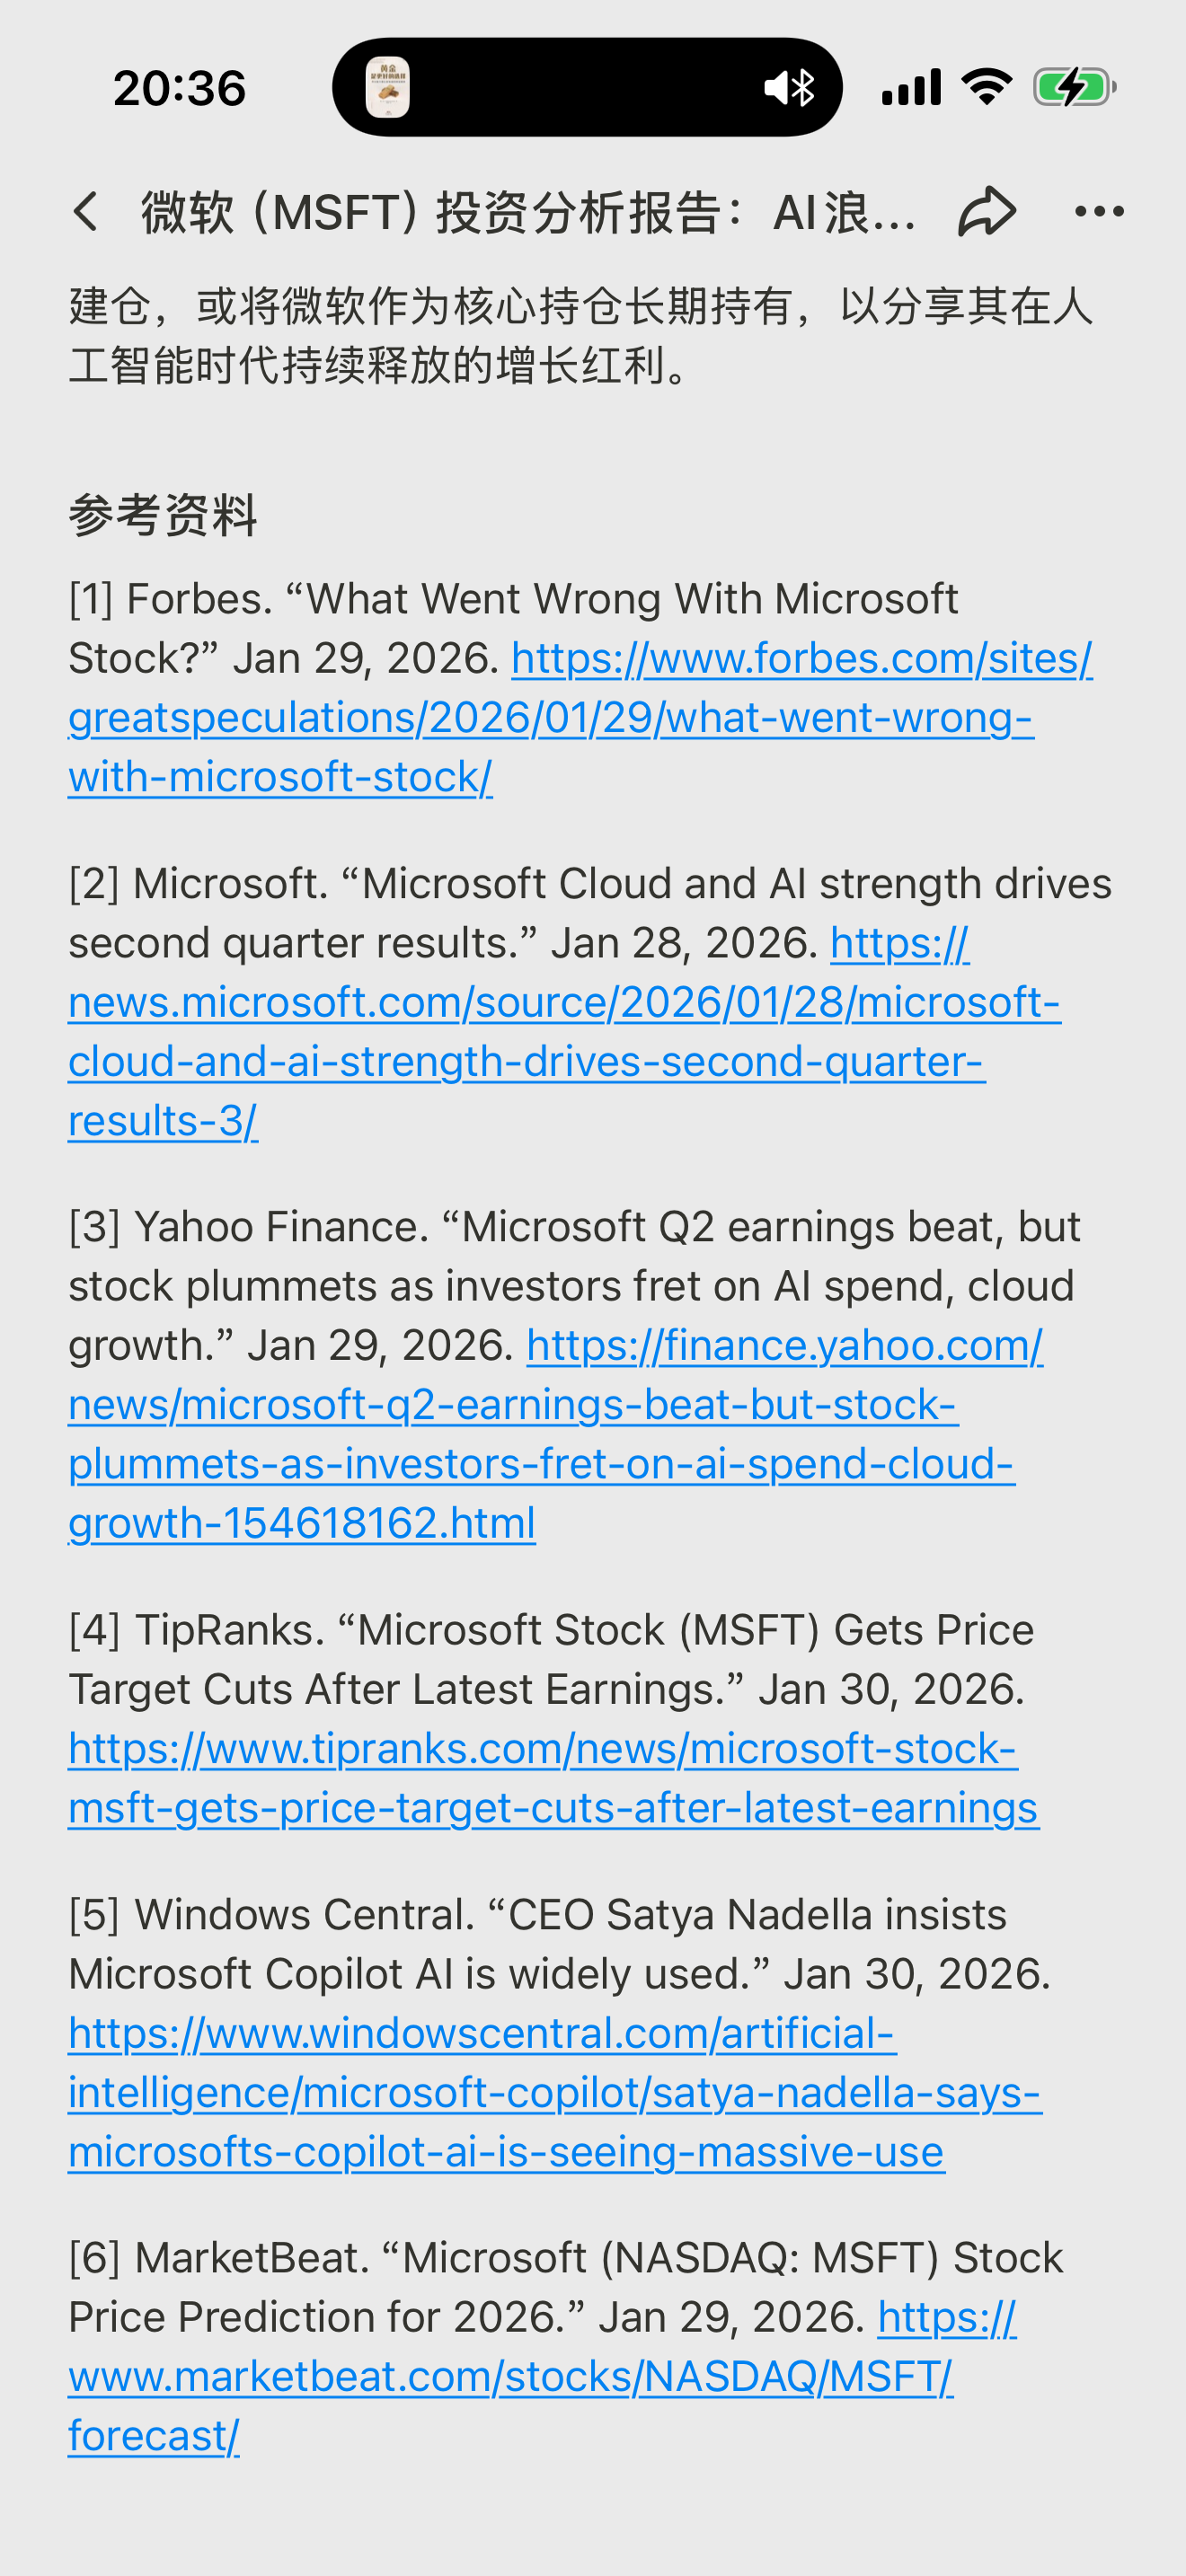1186x2576 pixels.
Task: Open the MarketBeat MSFT forecast link
Action: (x=510, y=2377)
